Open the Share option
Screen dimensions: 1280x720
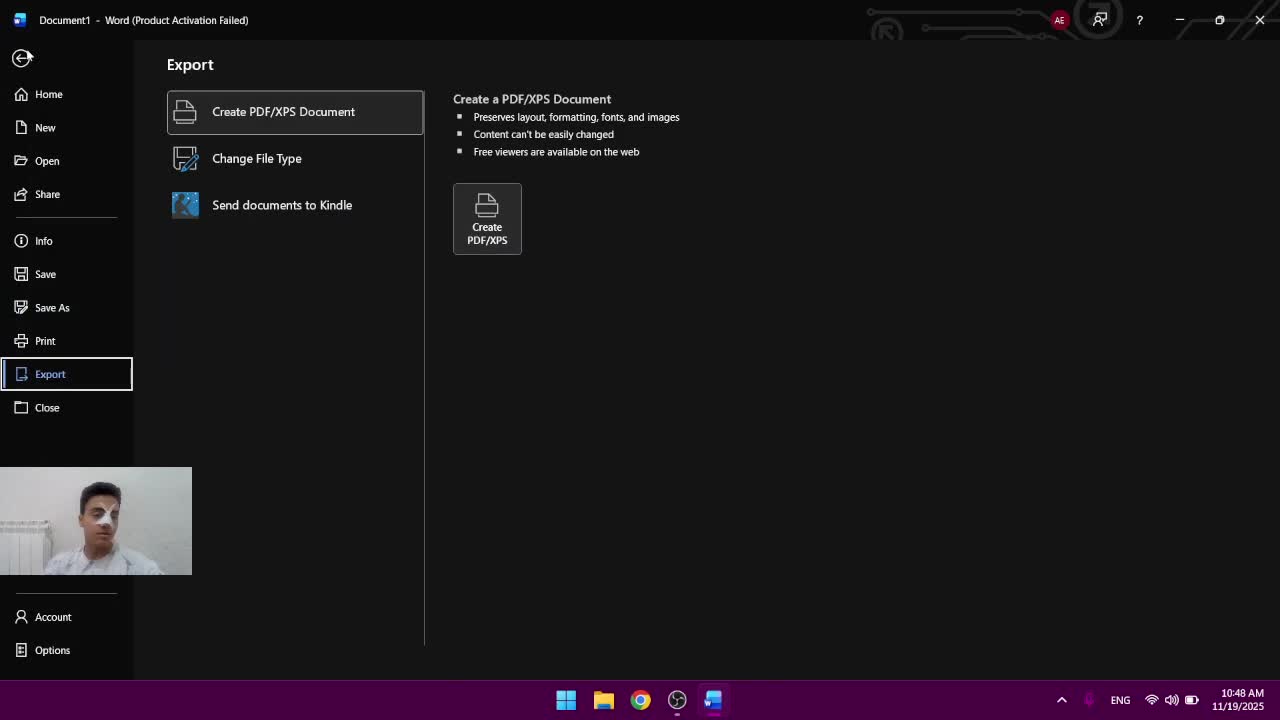click(x=47, y=194)
